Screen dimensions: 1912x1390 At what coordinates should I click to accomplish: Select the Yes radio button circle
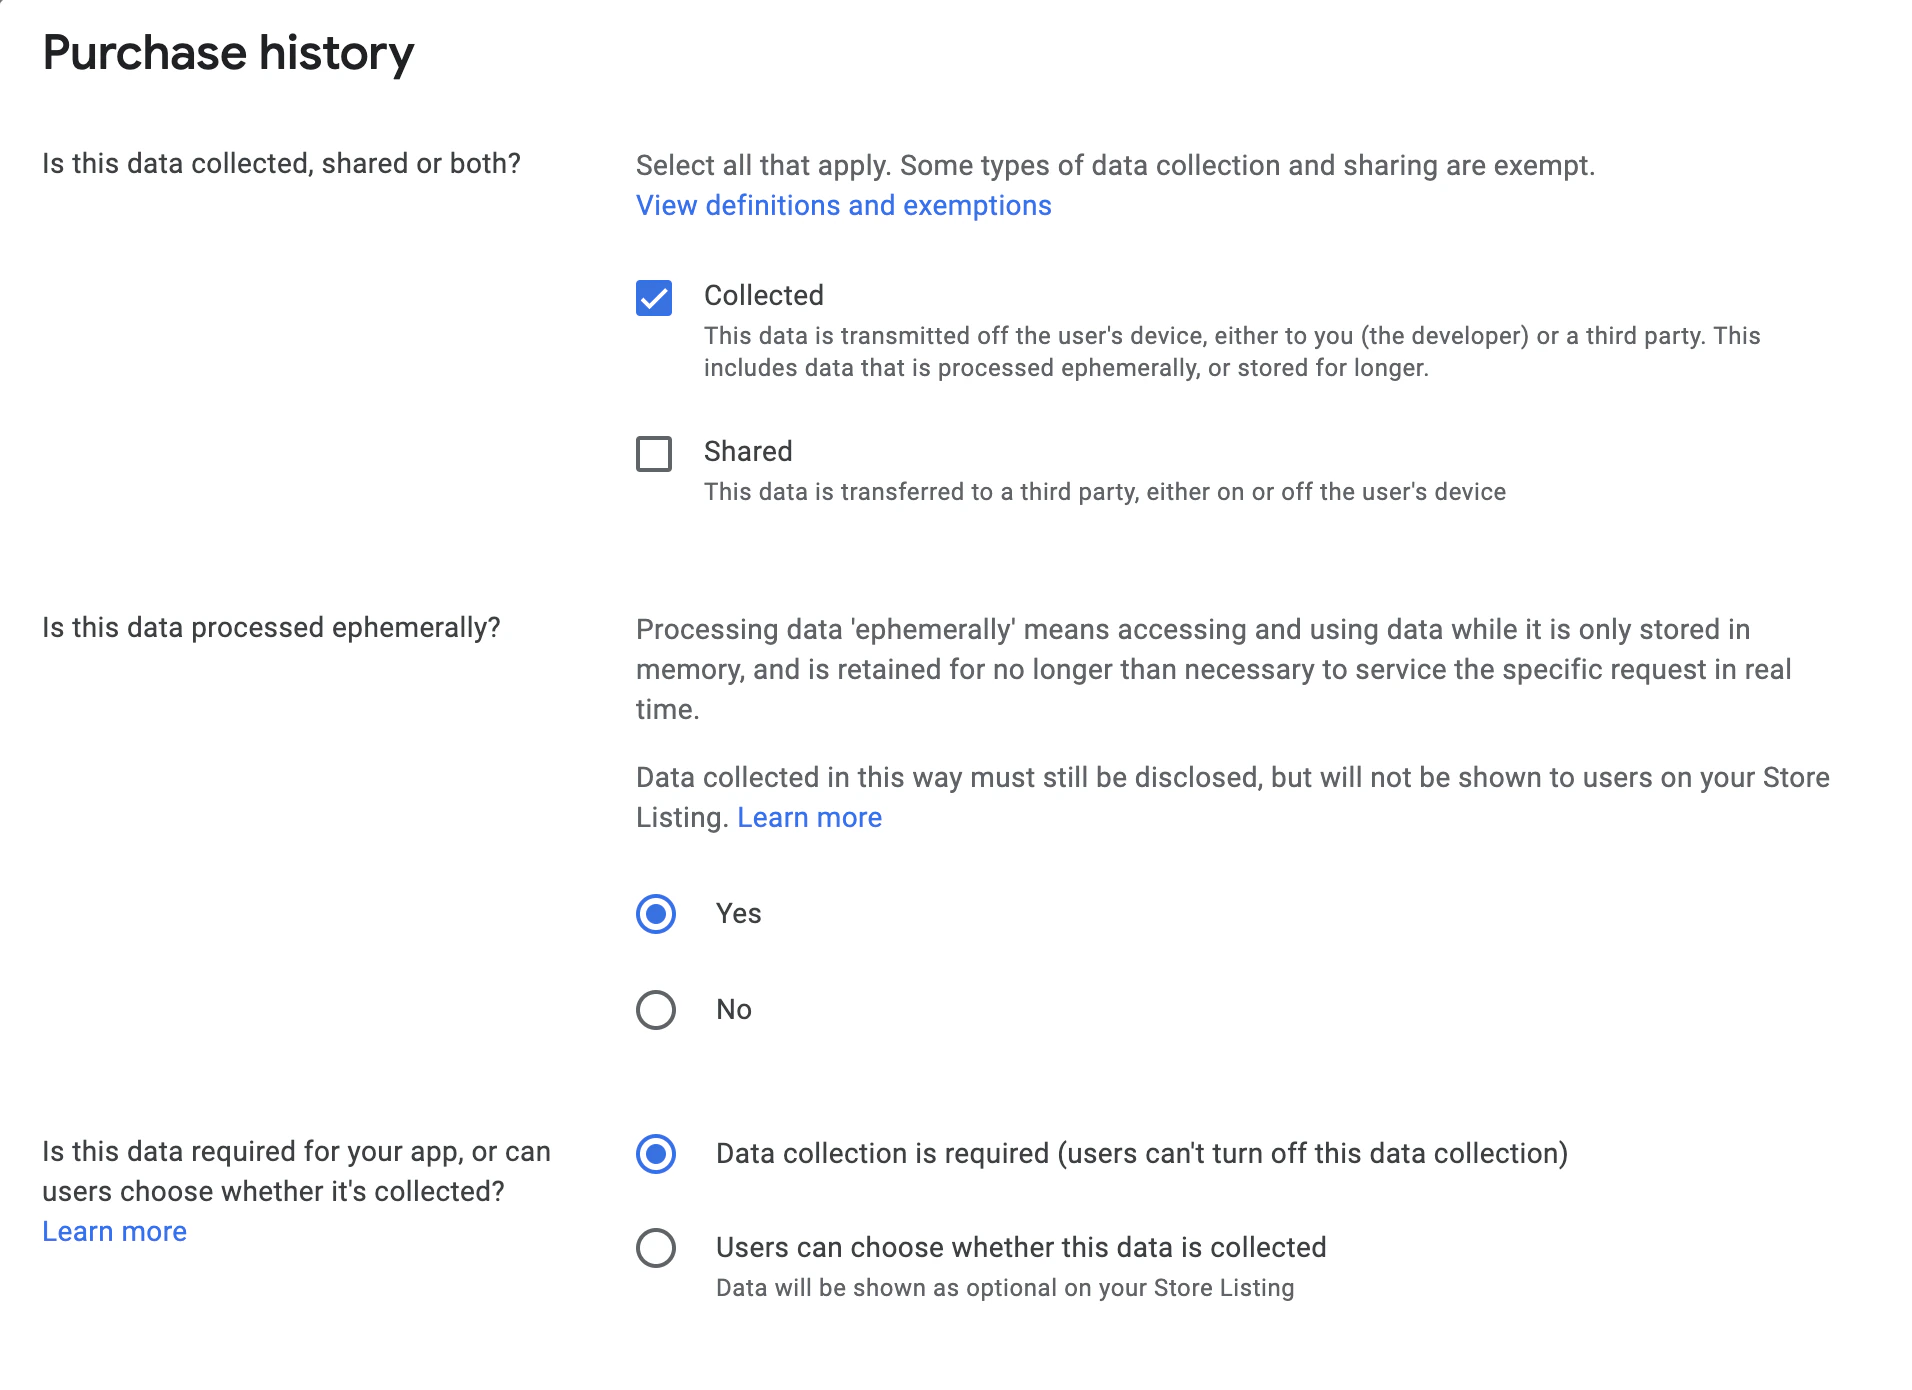(x=656, y=914)
